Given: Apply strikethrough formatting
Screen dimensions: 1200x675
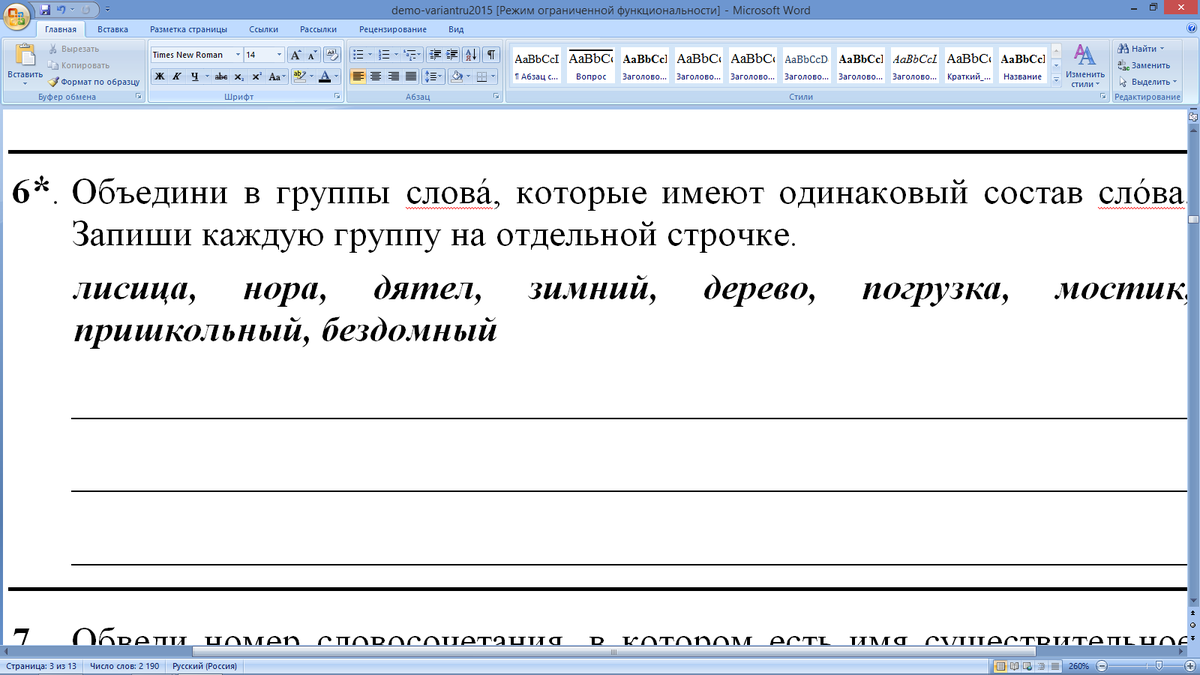Looking at the screenshot, I should [x=221, y=77].
